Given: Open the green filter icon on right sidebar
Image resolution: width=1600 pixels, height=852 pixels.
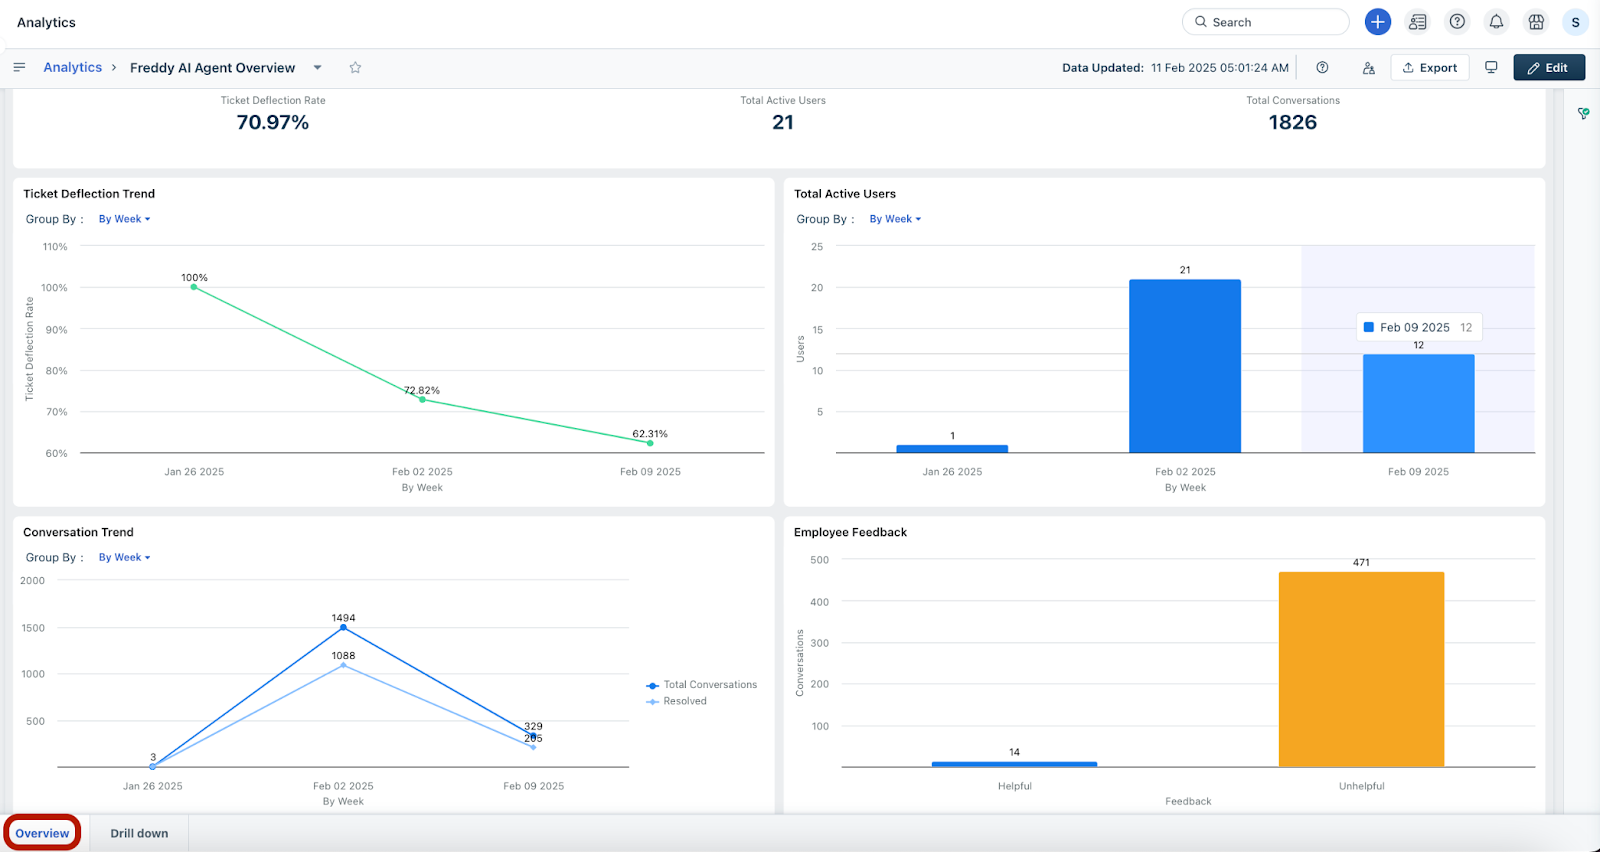Looking at the screenshot, I should [1583, 113].
